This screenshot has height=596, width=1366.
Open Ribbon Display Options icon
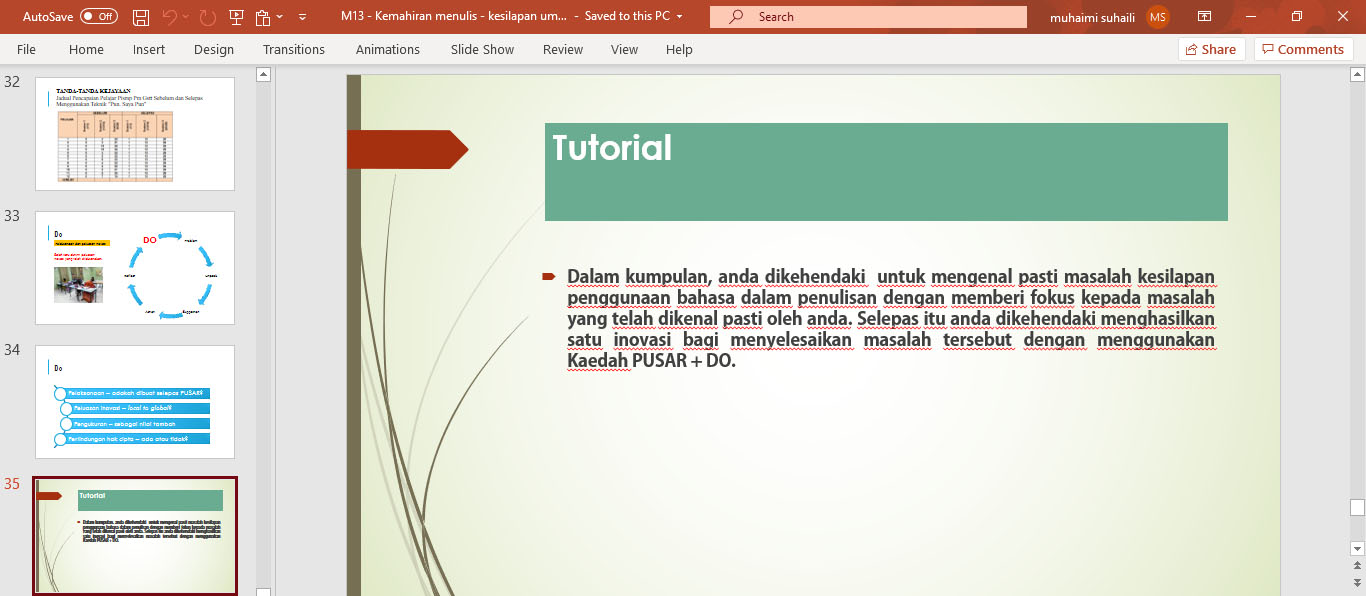pos(1204,17)
